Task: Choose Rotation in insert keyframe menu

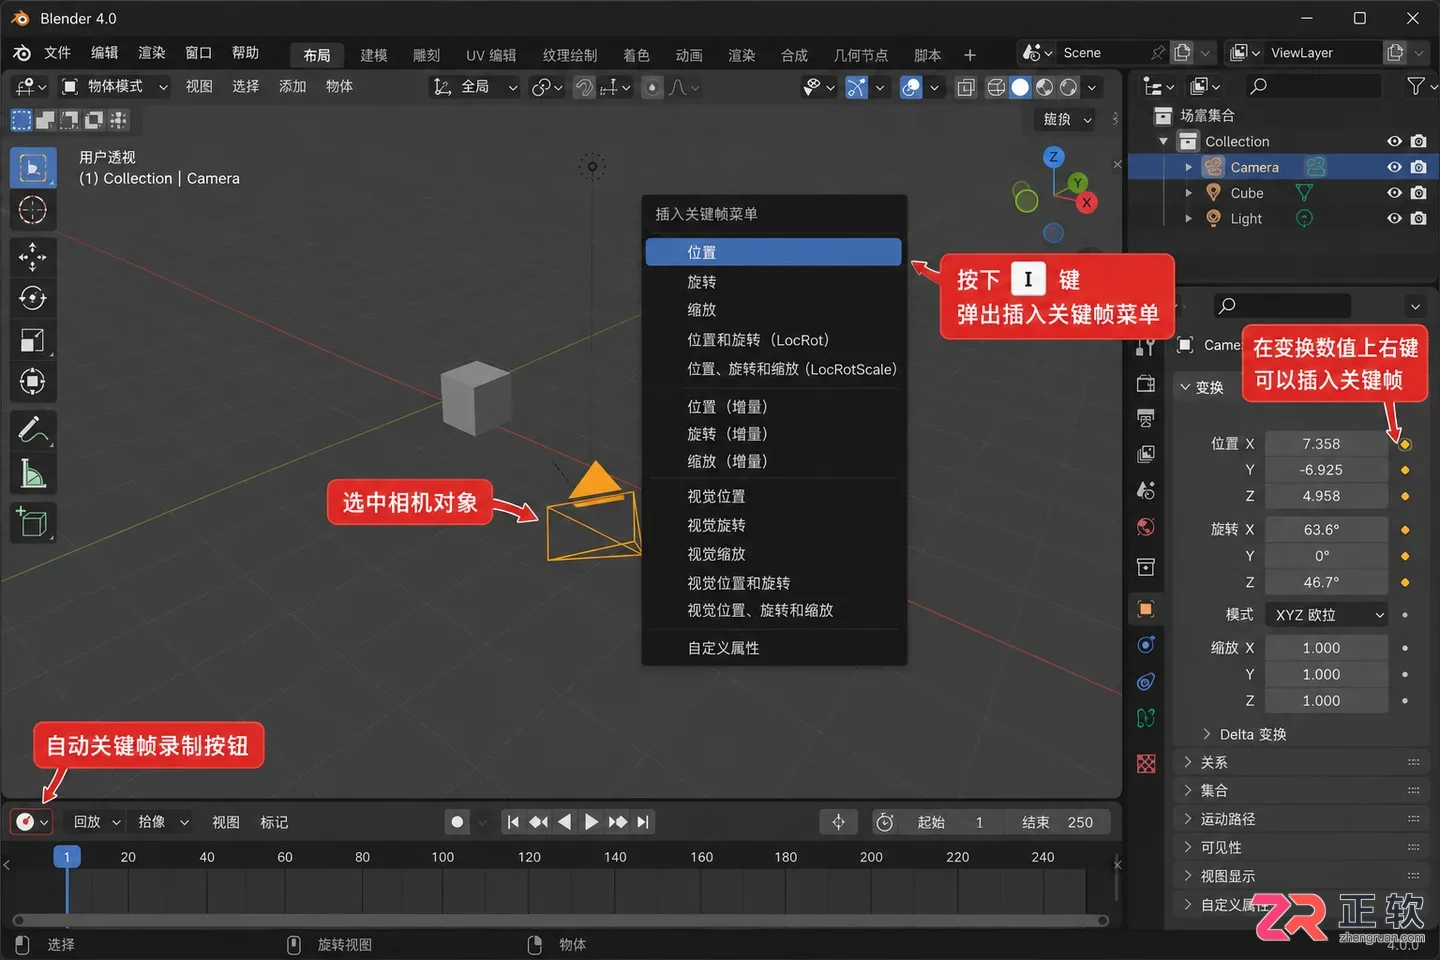Action: 774,282
